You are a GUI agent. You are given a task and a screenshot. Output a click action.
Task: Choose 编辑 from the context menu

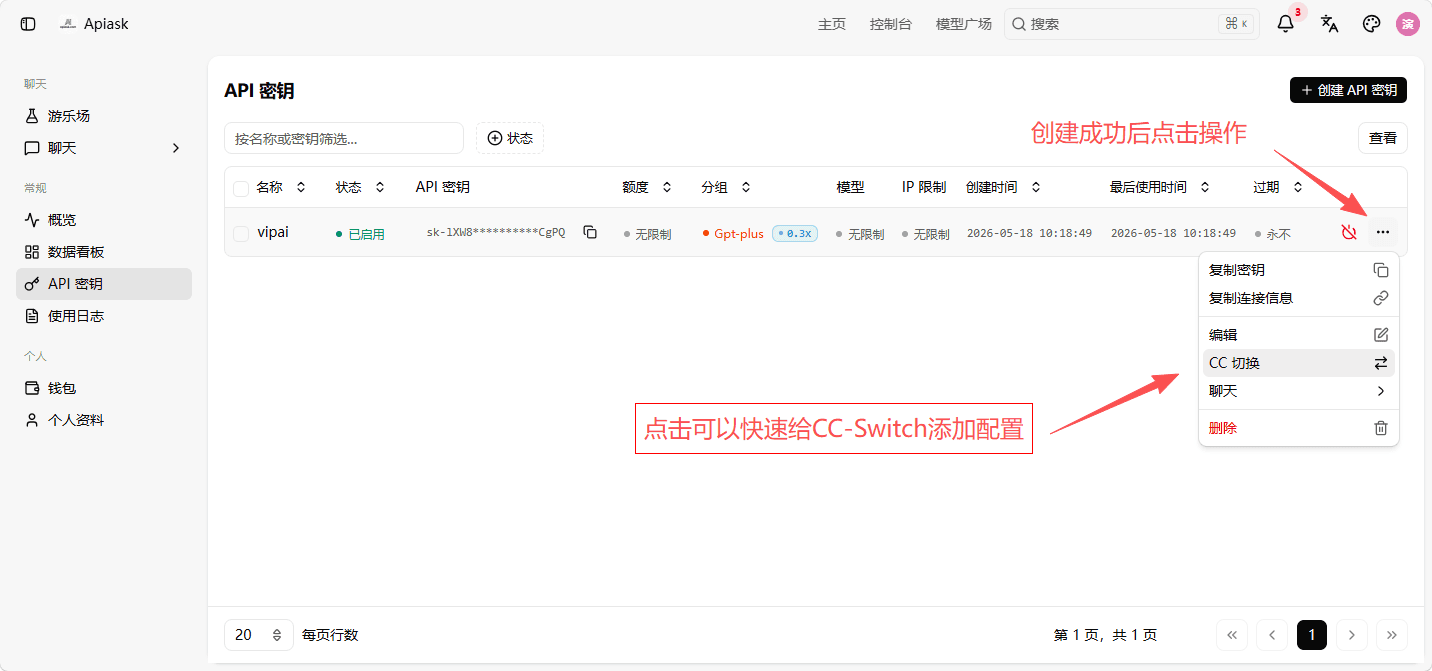coord(1298,335)
